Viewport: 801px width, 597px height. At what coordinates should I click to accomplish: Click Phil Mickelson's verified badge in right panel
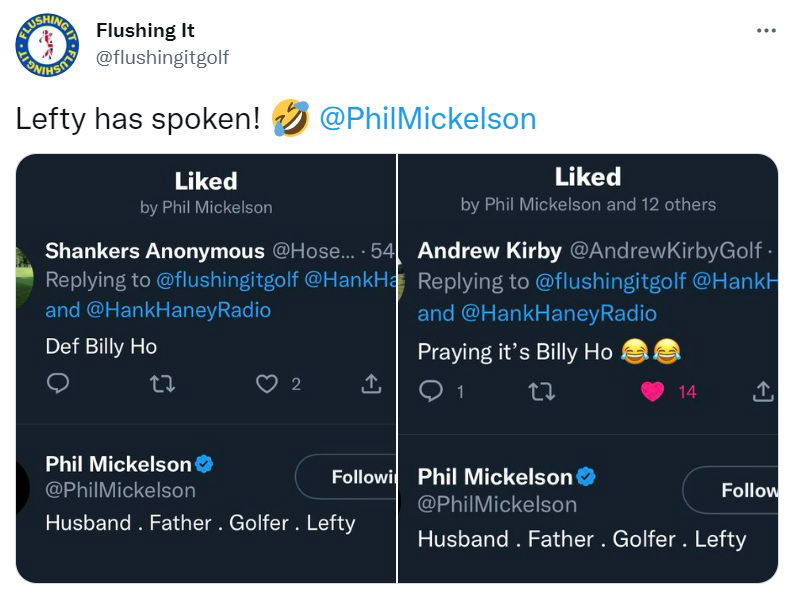pos(586,476)
